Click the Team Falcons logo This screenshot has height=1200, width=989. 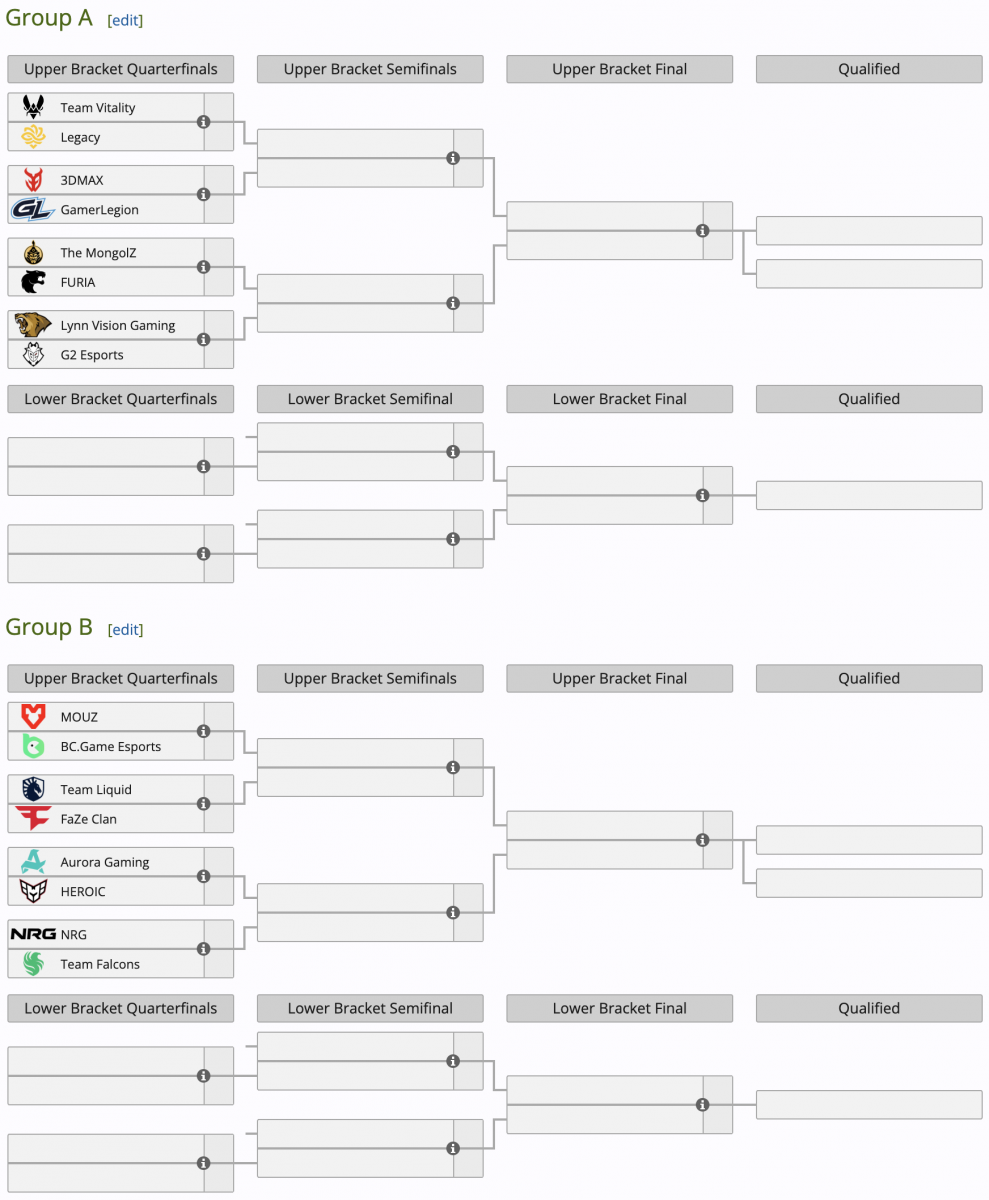(x=33, y=964)
